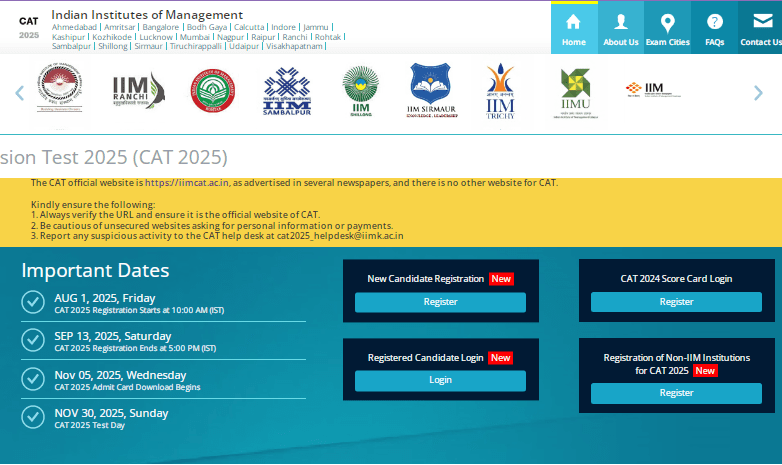Open the IIM Sirmaur logo
The height and width of the screenshot is (465, 782).
430,93
